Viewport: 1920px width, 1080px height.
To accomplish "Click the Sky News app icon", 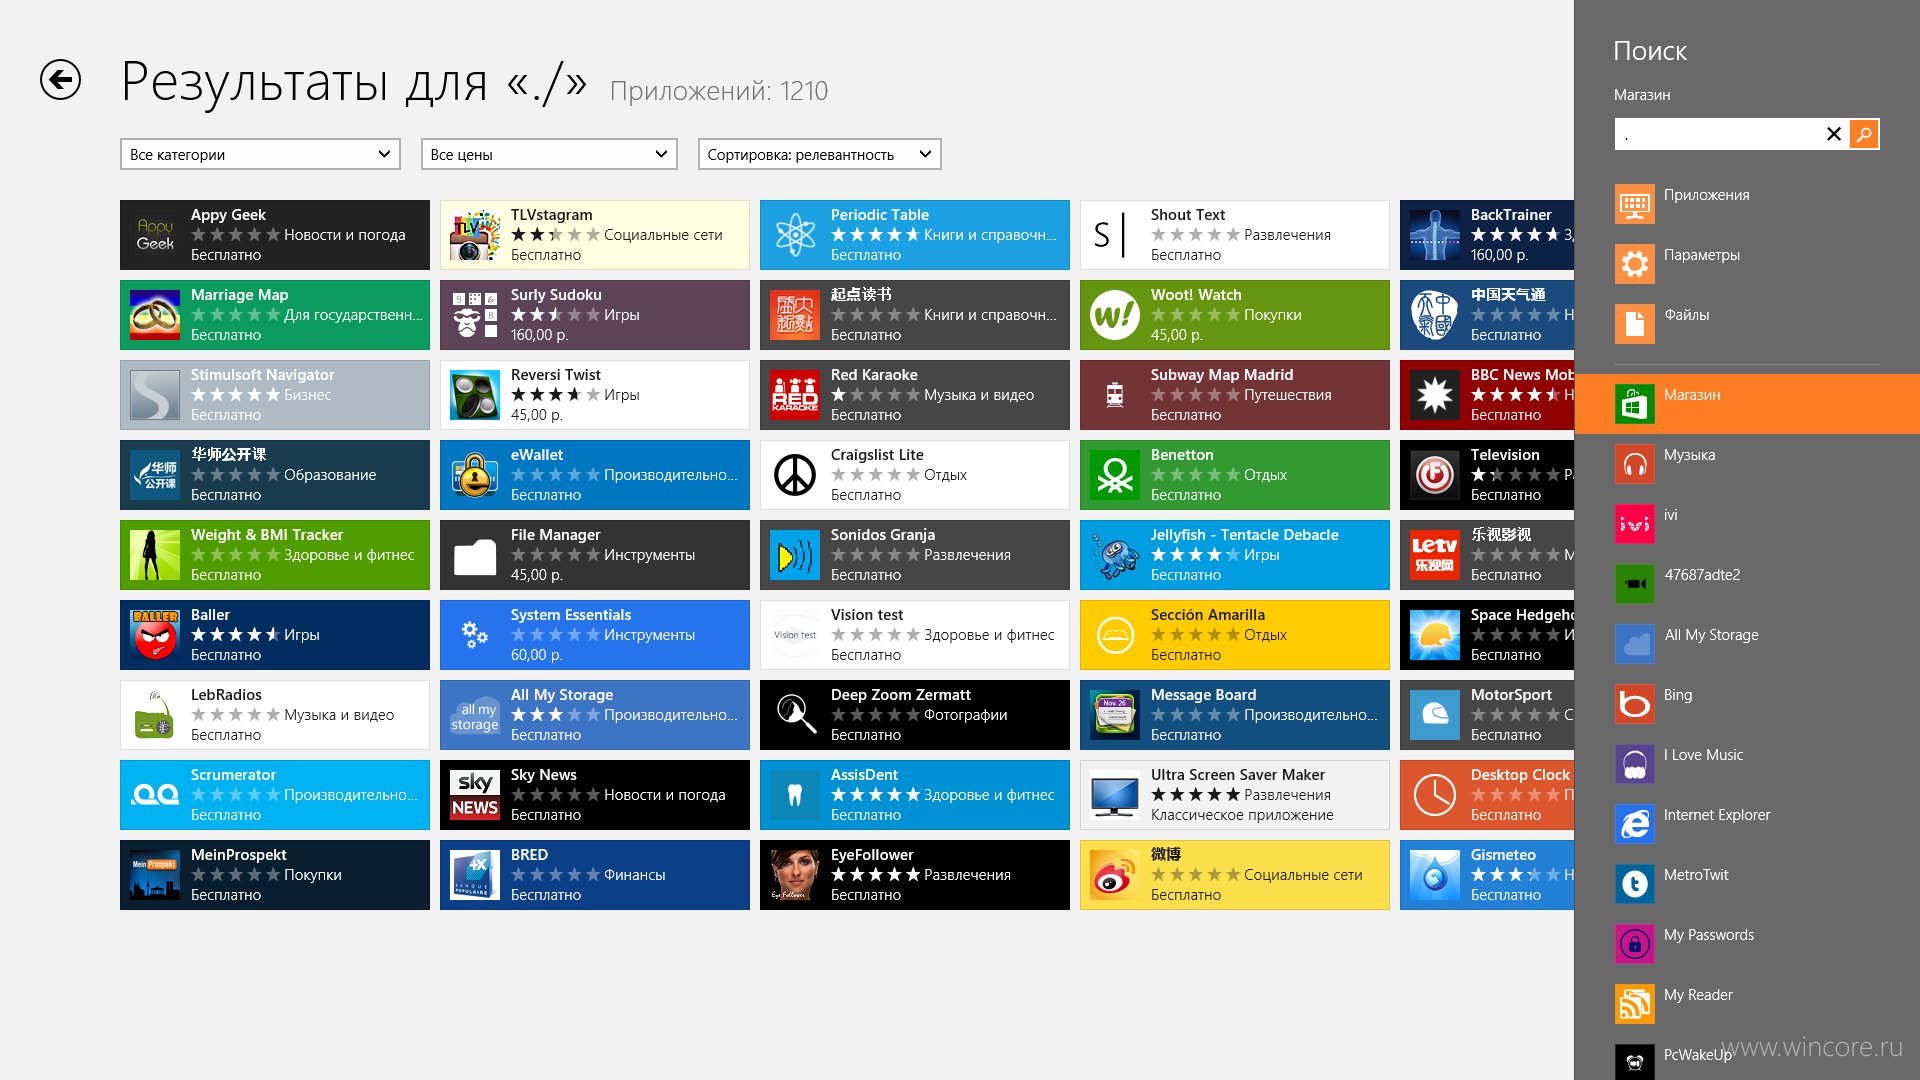I will pyautogui.click(x=475, y=795).
